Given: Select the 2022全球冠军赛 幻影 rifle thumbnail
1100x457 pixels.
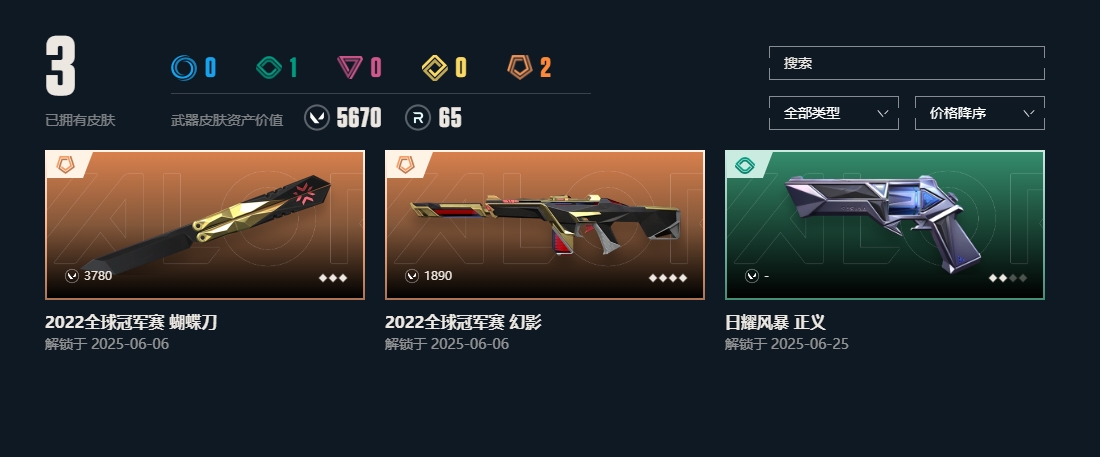Looking at the screenshot, I should click(544, 225).
